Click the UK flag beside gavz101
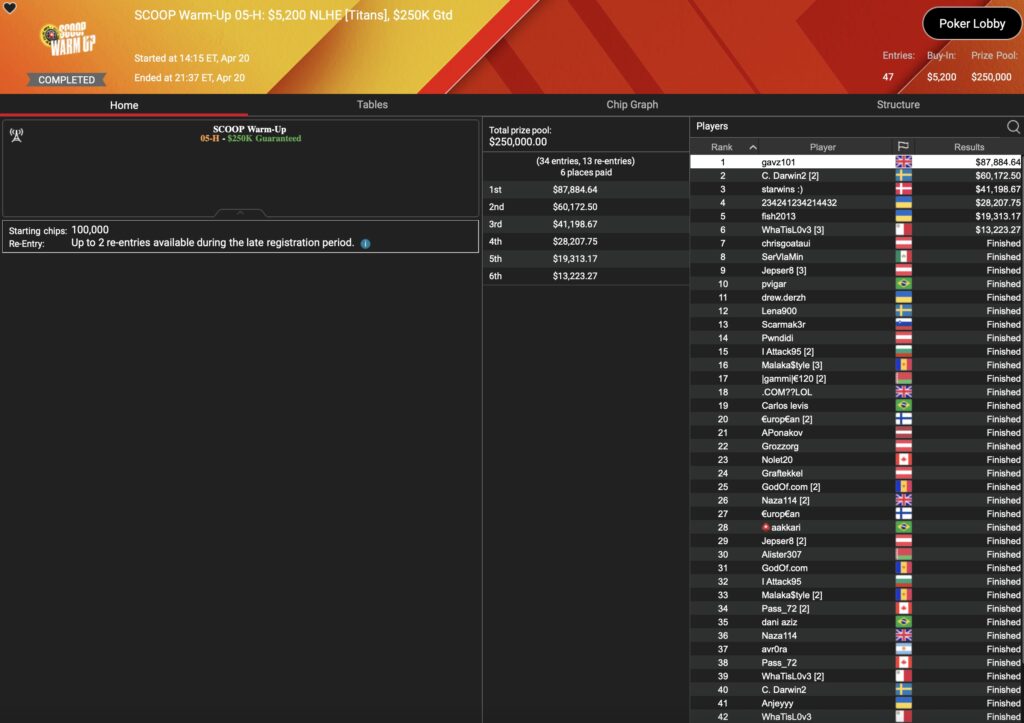Screen dimensions: 1024x723 (903, 162)
